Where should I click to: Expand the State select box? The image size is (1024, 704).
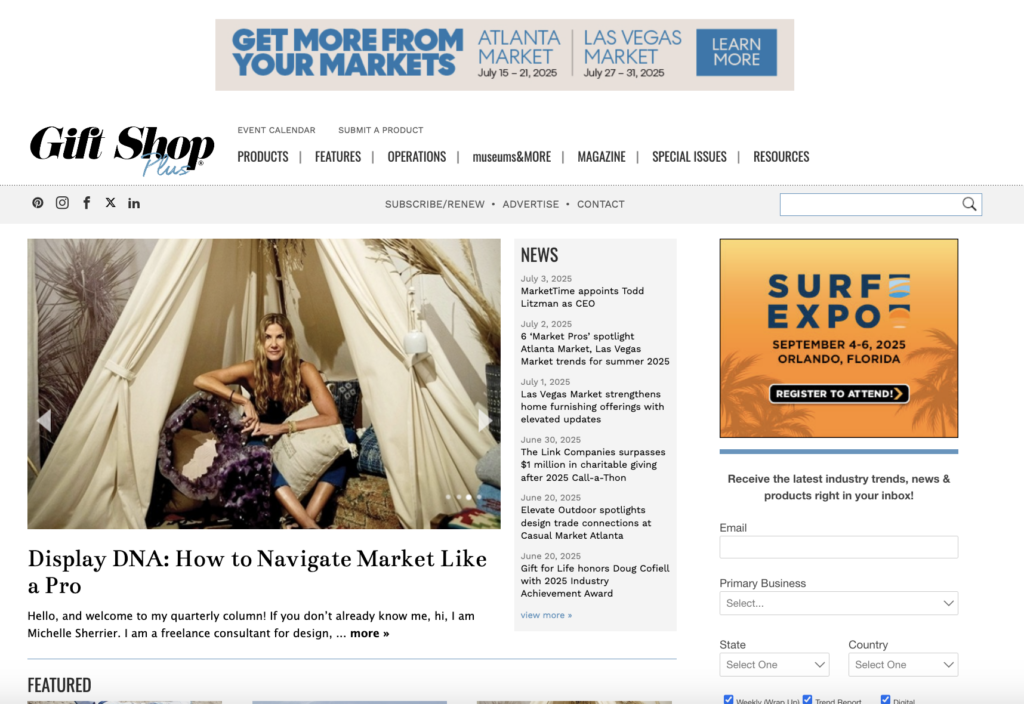pos(774,664)
